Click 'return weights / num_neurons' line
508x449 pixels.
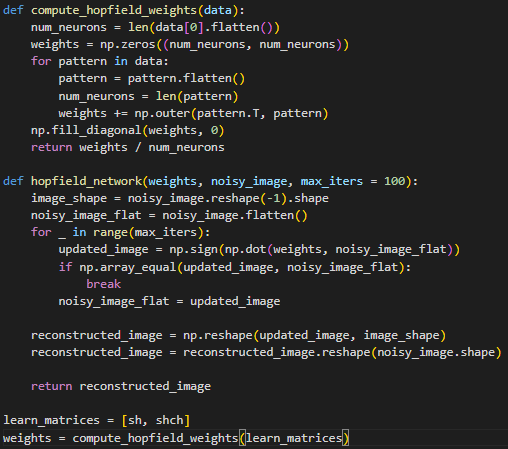(x=128, y=147)
